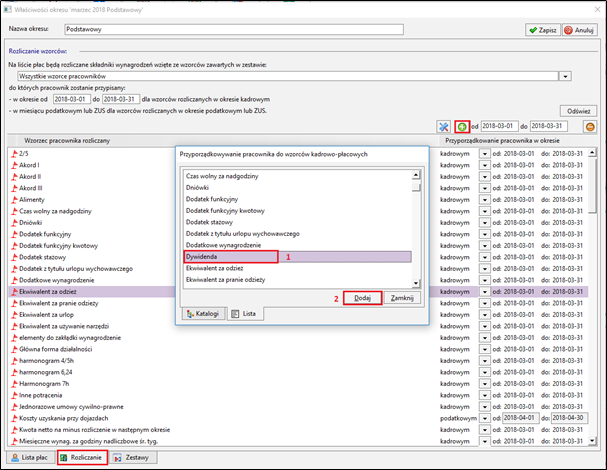
Task: Cancel with the Anuluj button
Action: point(580,30)
